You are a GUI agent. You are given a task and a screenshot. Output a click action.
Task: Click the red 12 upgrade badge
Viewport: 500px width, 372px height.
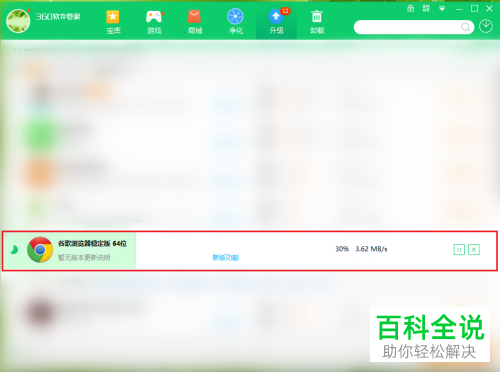tap(285, 11)
